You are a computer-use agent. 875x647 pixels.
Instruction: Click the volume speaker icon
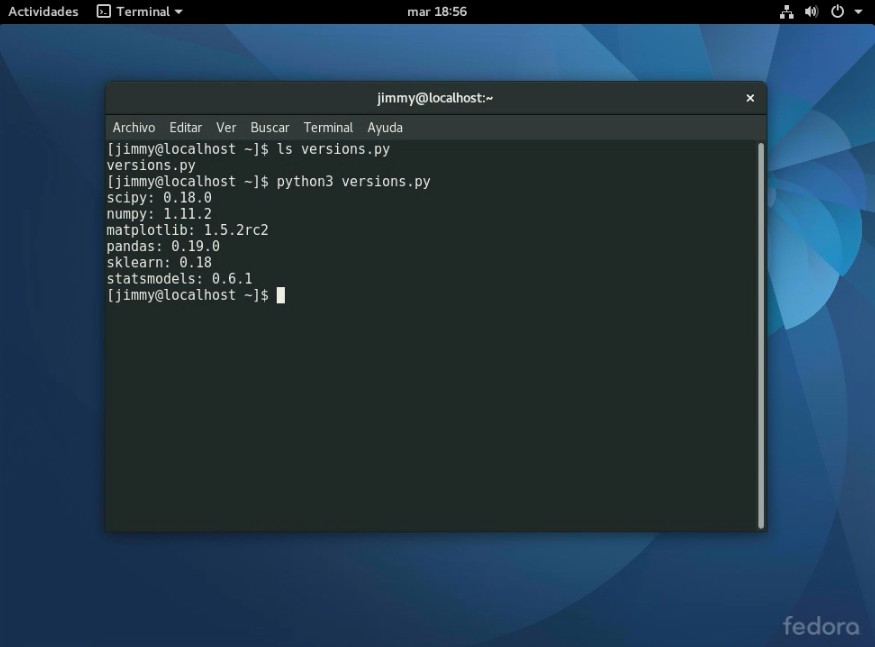click(x=811, y=12)
